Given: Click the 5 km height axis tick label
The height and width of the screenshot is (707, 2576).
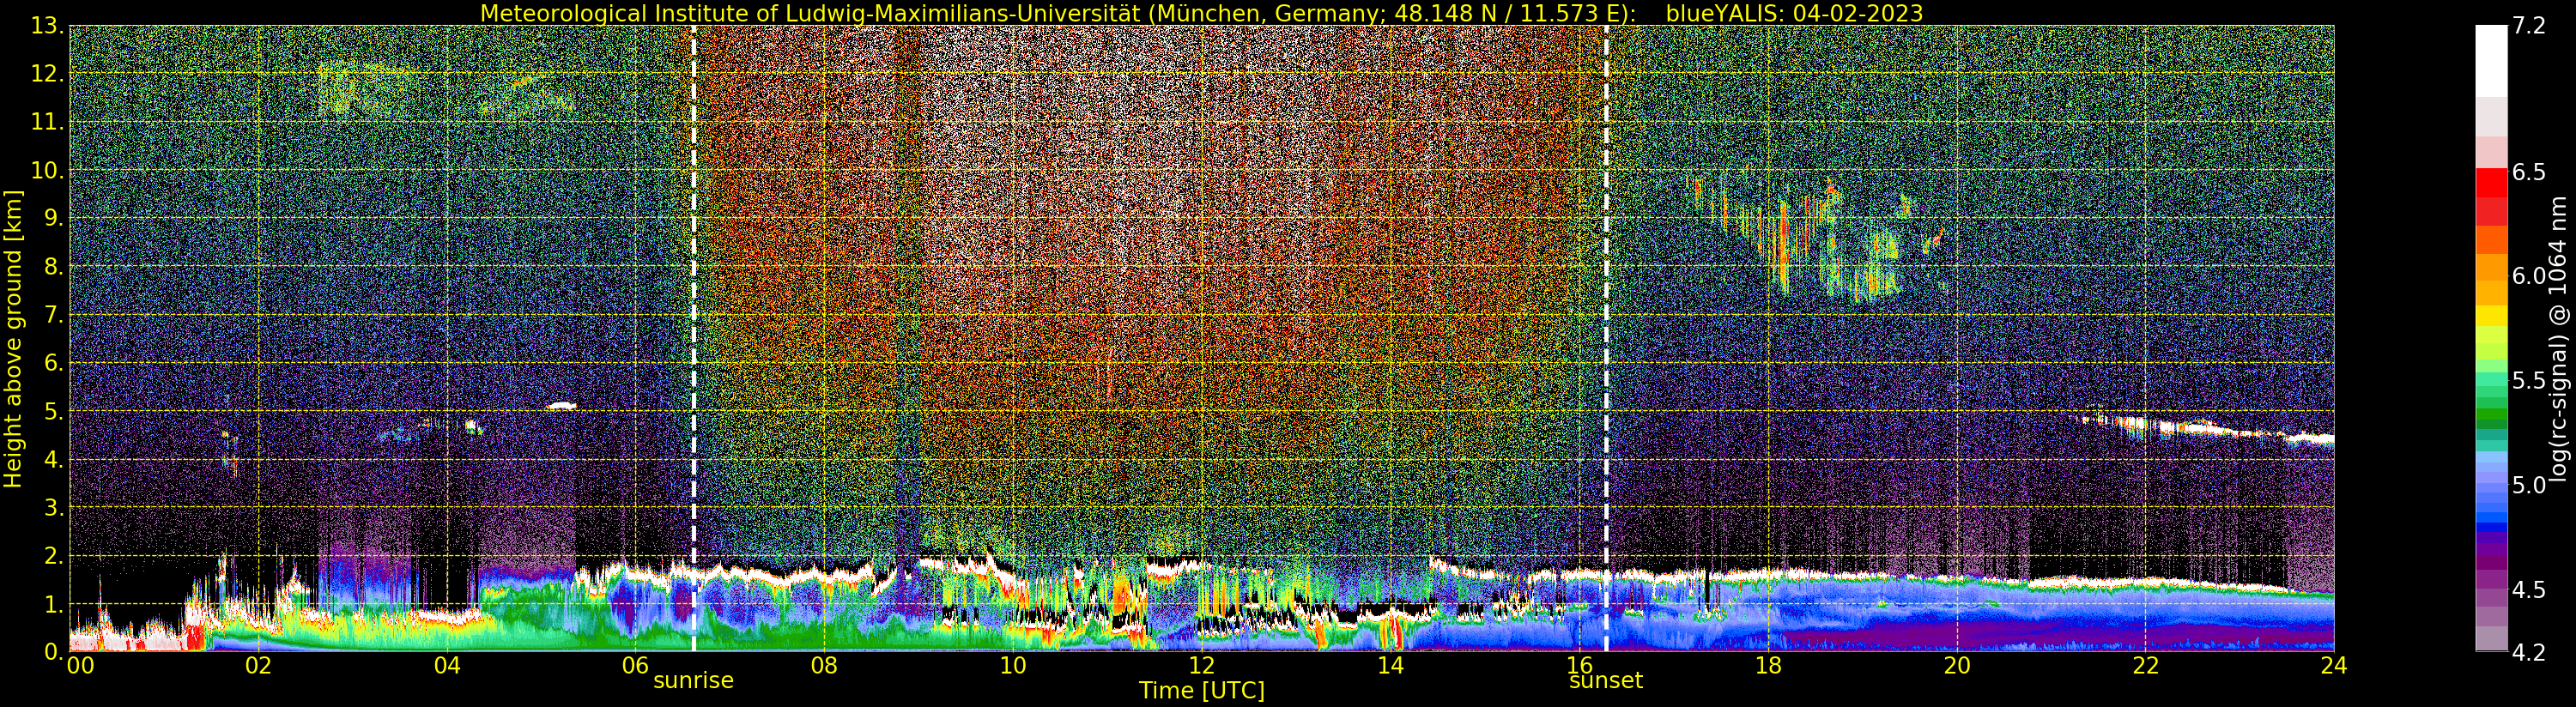Looking at the screenshot, I should coord(52,411).
